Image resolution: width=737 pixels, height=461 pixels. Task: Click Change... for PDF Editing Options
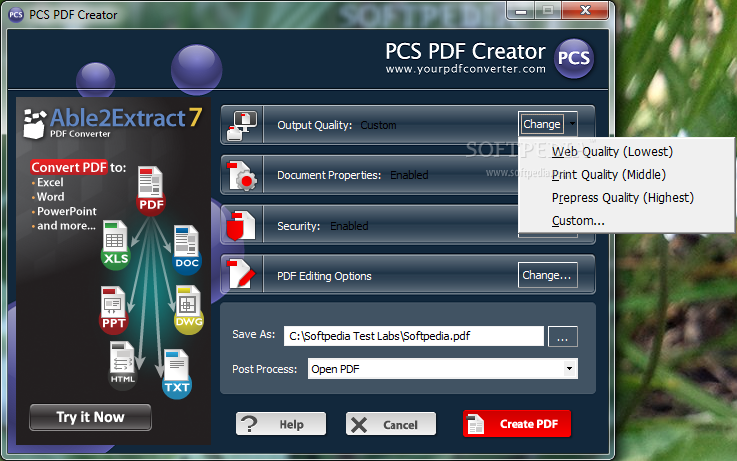pyautogui.click(x=548, y=275)
